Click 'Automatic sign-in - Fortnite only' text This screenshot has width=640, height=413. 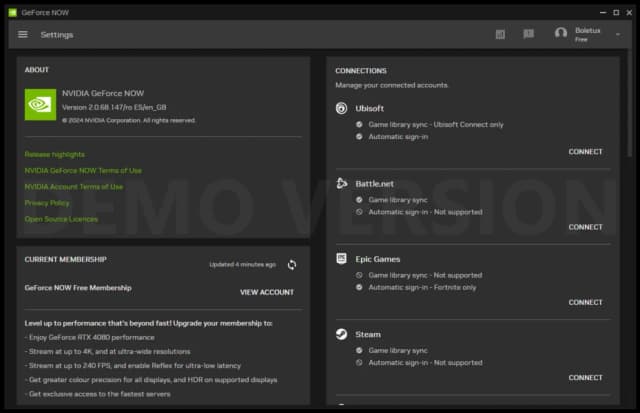click(x=422, y=287)
